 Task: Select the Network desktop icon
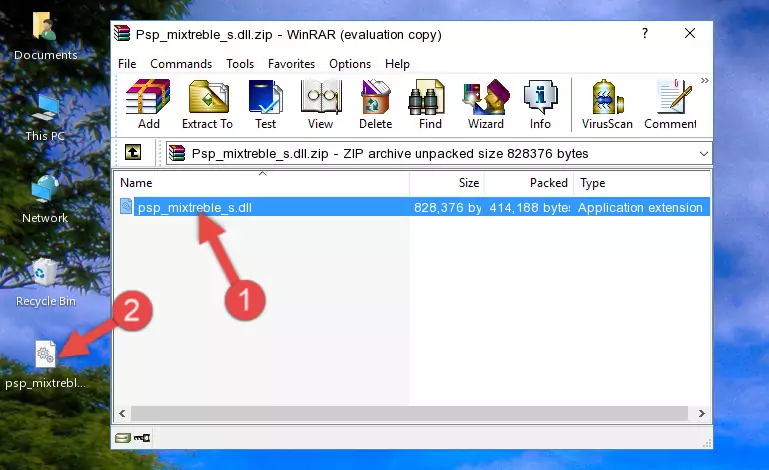pyautogui.click(x=45, y=199)
